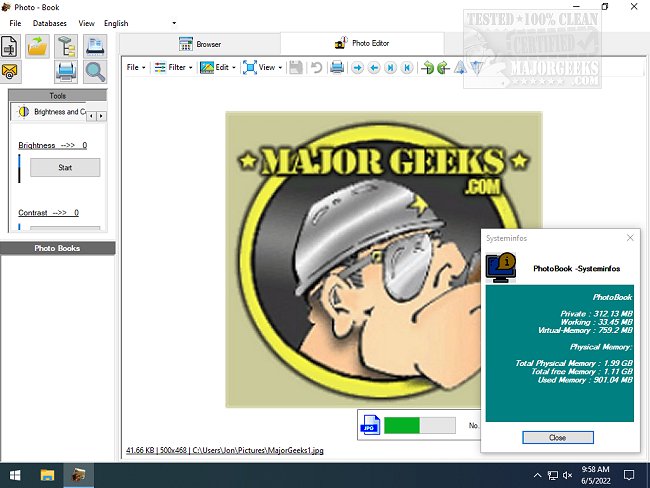Open File Explorer from the taskbar
The height and width of the screenshot is (488, 650).
click(47, 475)
